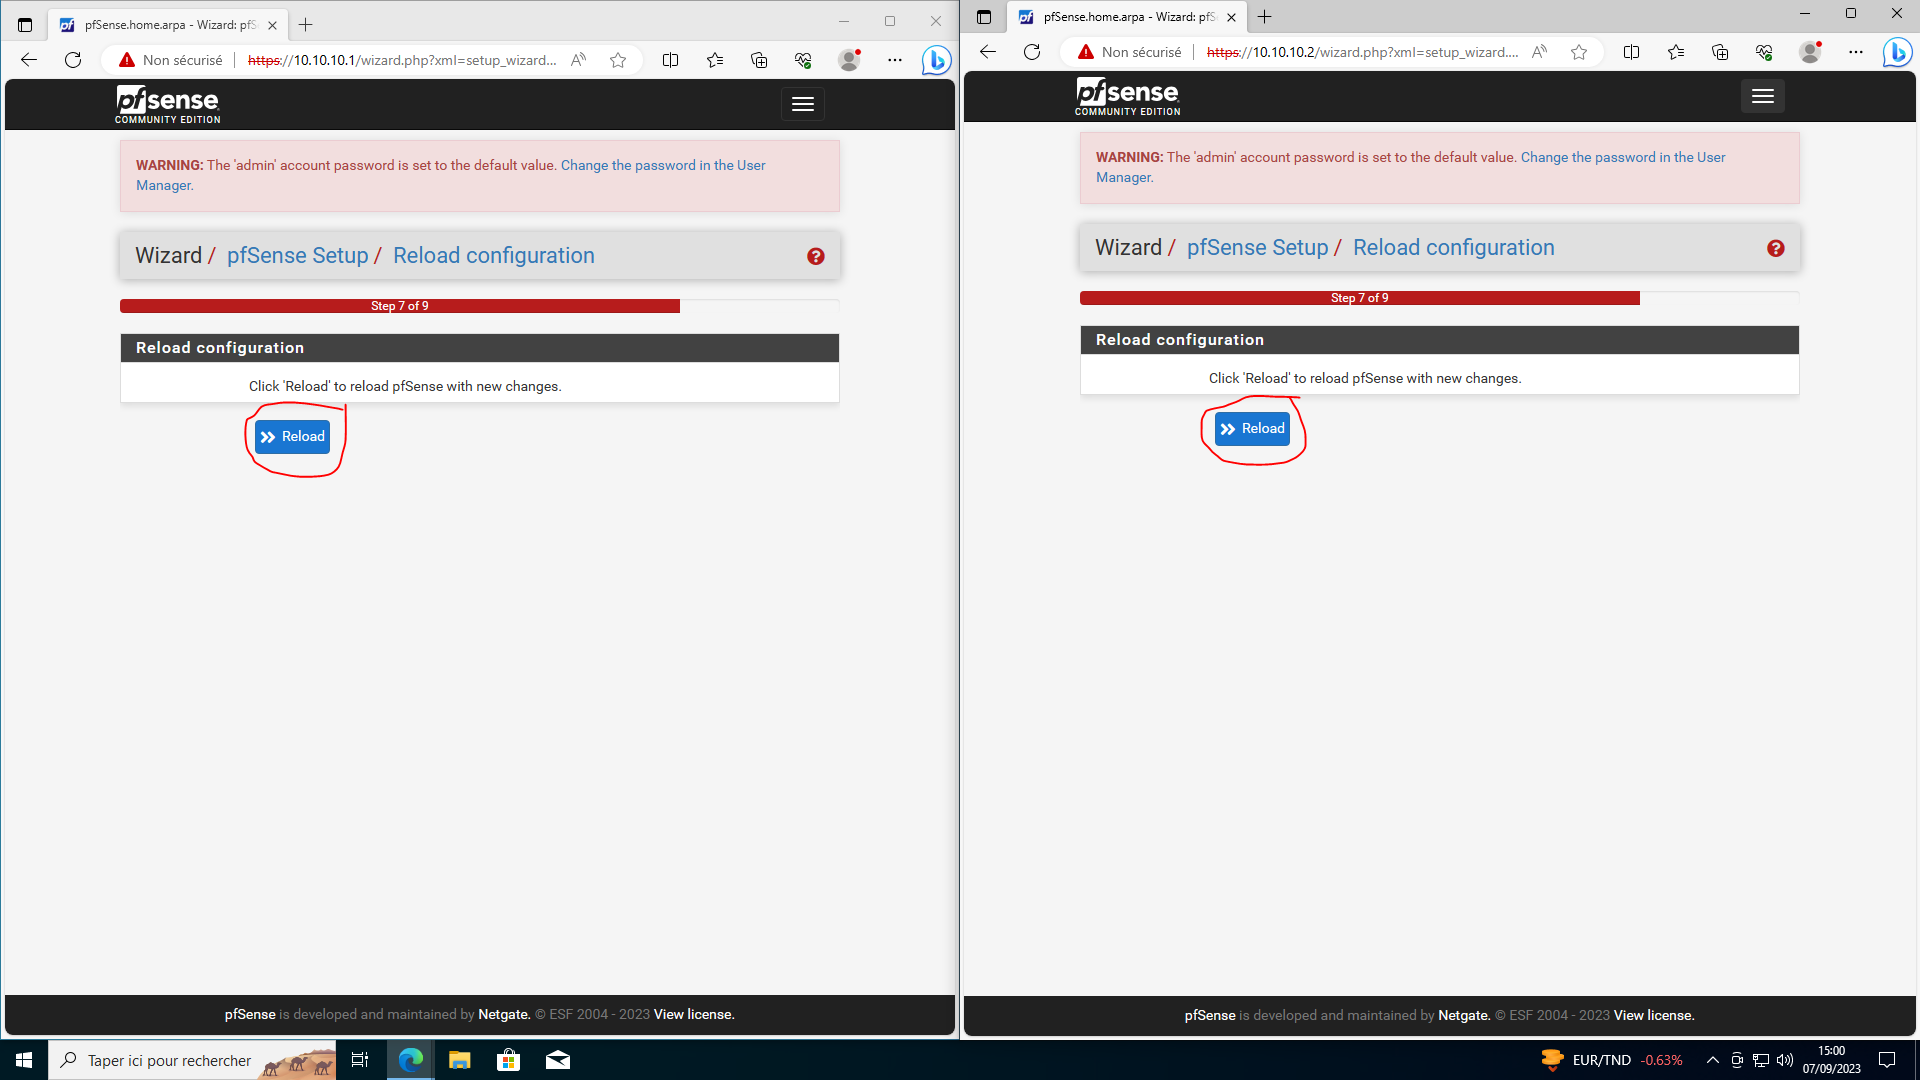
Task: Open settings ellipsis menu in left browser
Action: [894, 60]
